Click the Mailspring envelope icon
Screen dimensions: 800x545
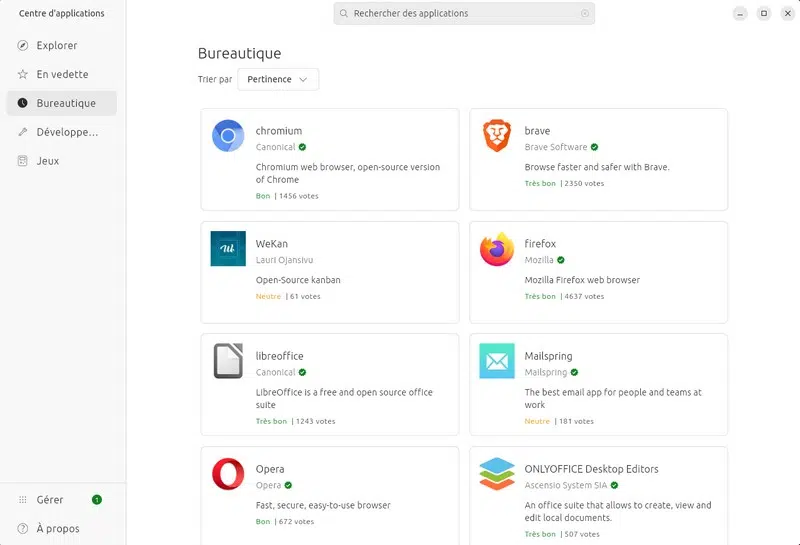pos(497,361)
